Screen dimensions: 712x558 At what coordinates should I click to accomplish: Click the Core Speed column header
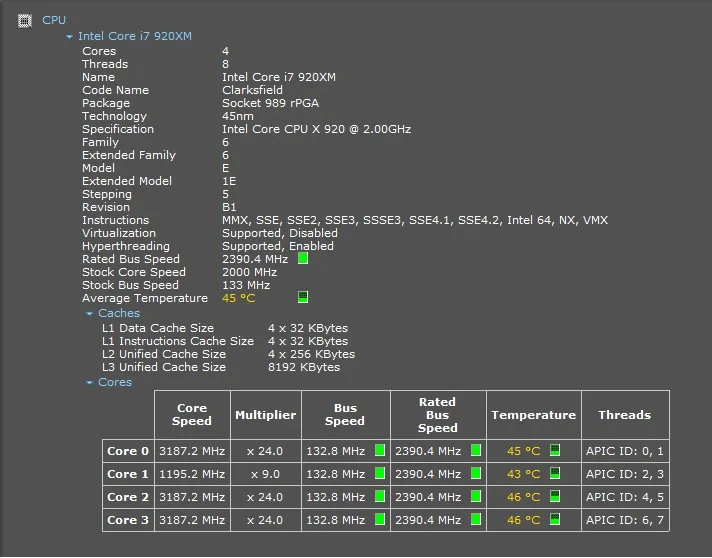coord(192,415)
